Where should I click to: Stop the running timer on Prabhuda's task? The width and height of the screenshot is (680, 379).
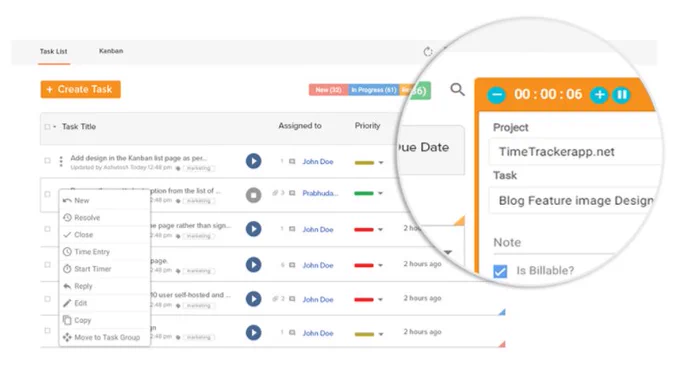click(x=253, y=195)
